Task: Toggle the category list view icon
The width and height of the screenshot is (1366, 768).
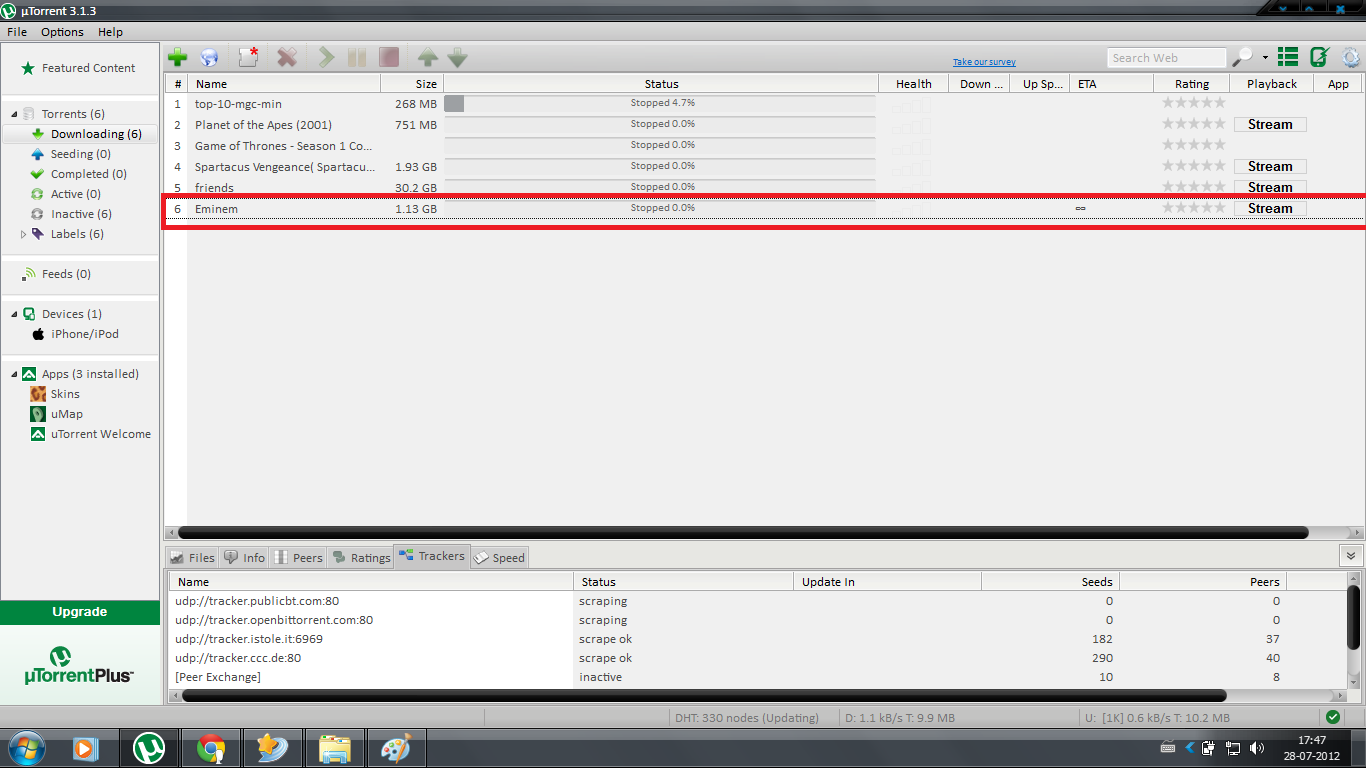Action: [1288, 58]
